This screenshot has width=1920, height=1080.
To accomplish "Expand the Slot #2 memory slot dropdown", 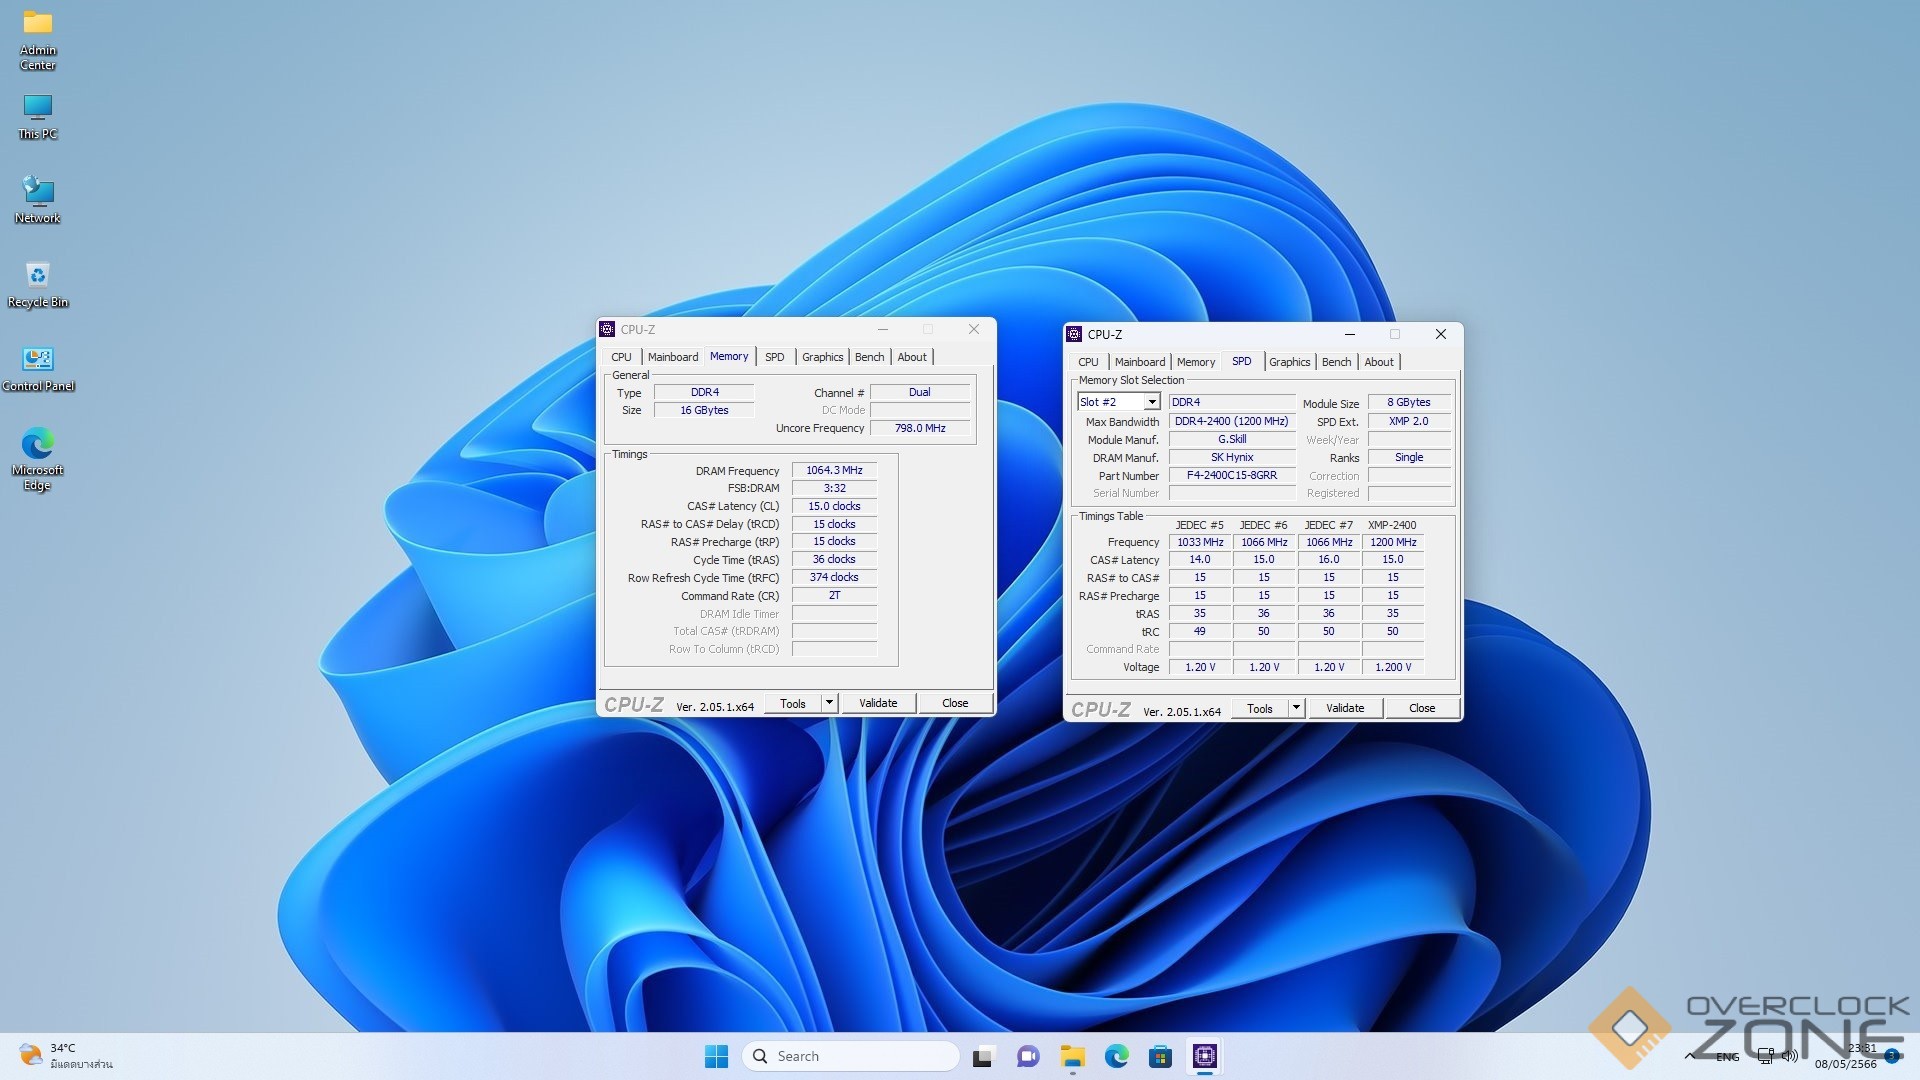I will point(1152,402).
